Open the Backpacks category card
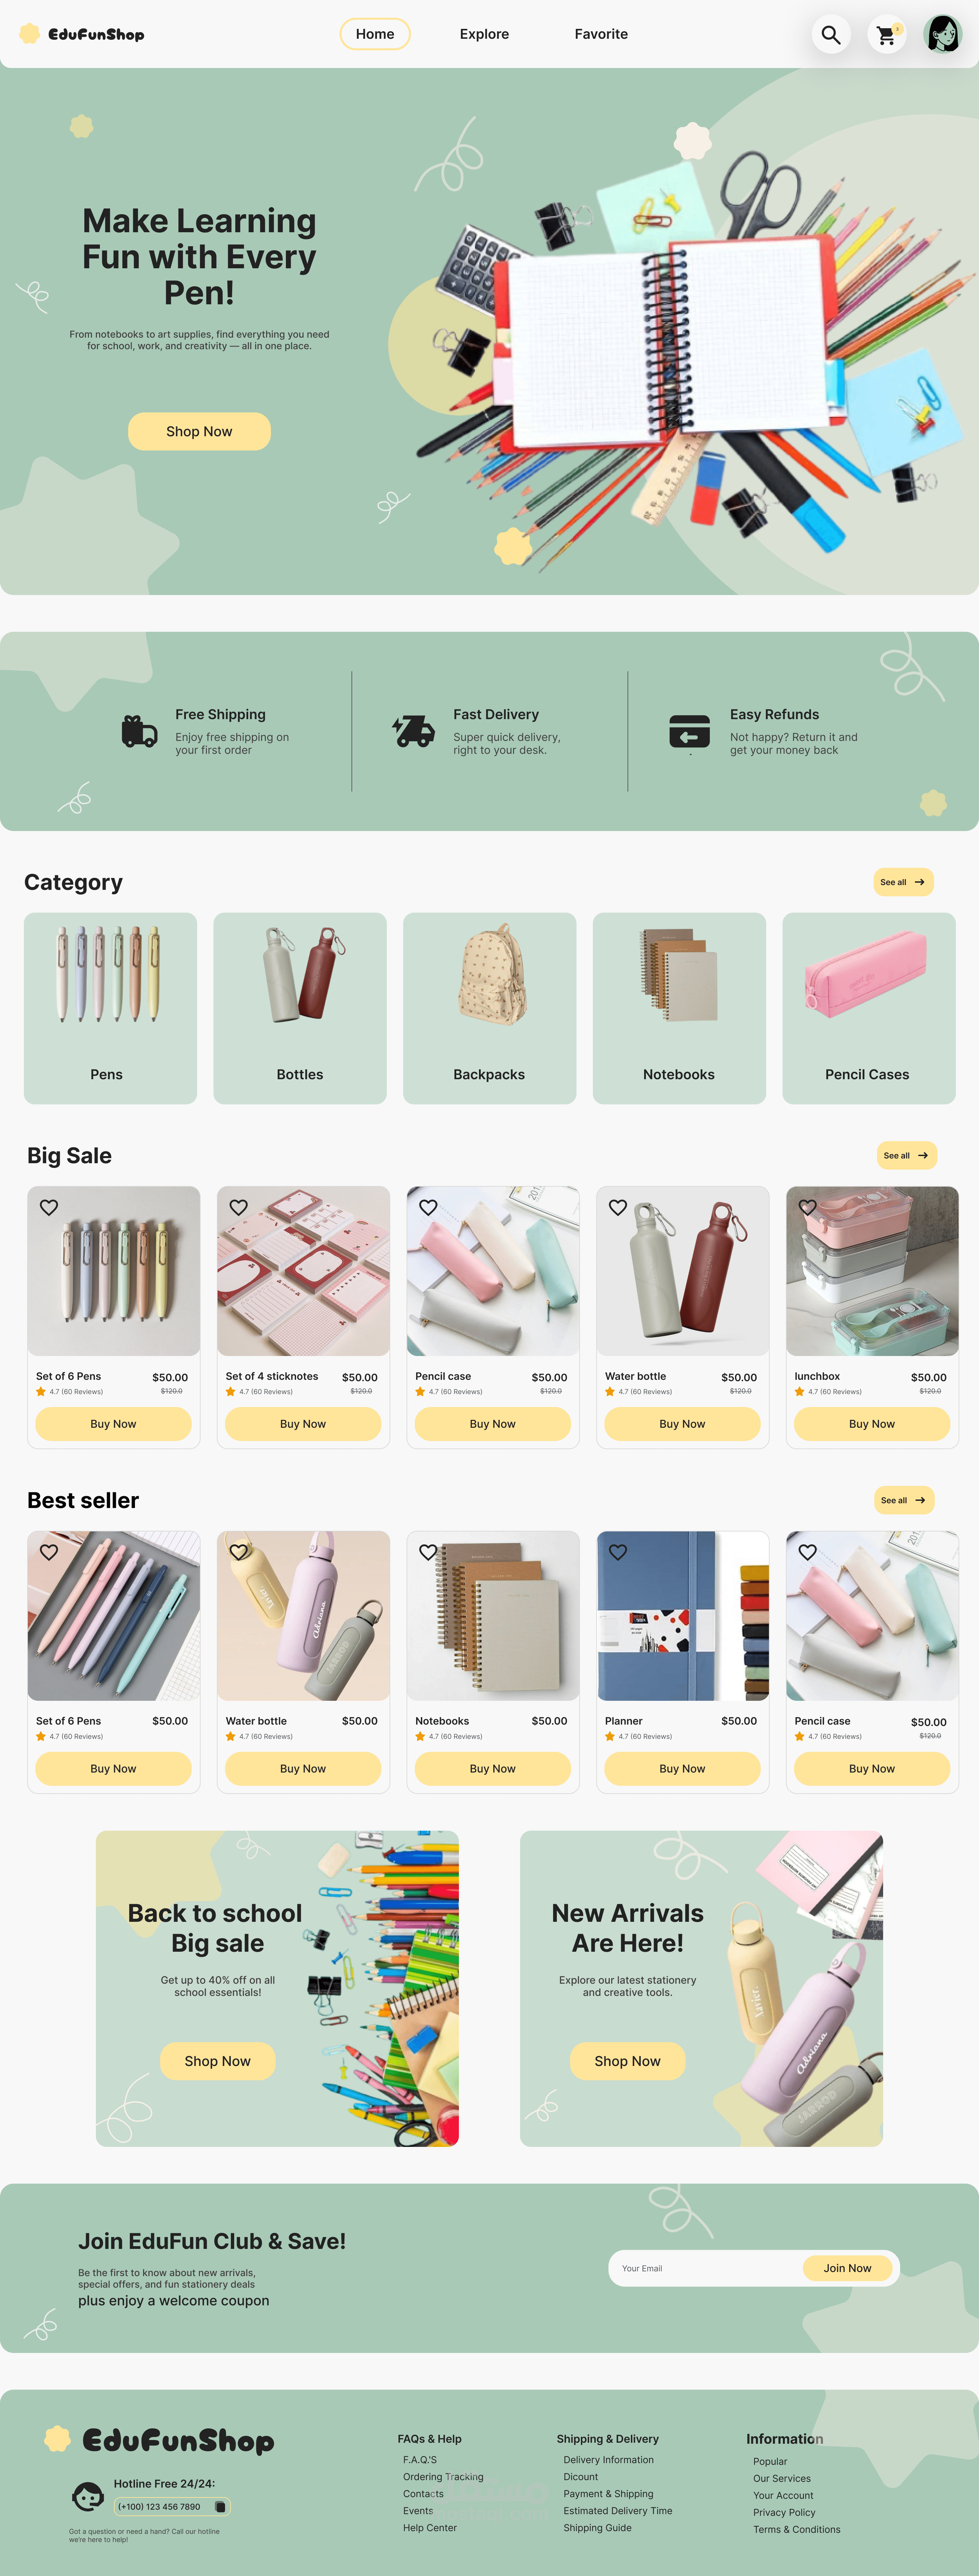This screenshot has height=2576, width=979. tap(489, 1008)
